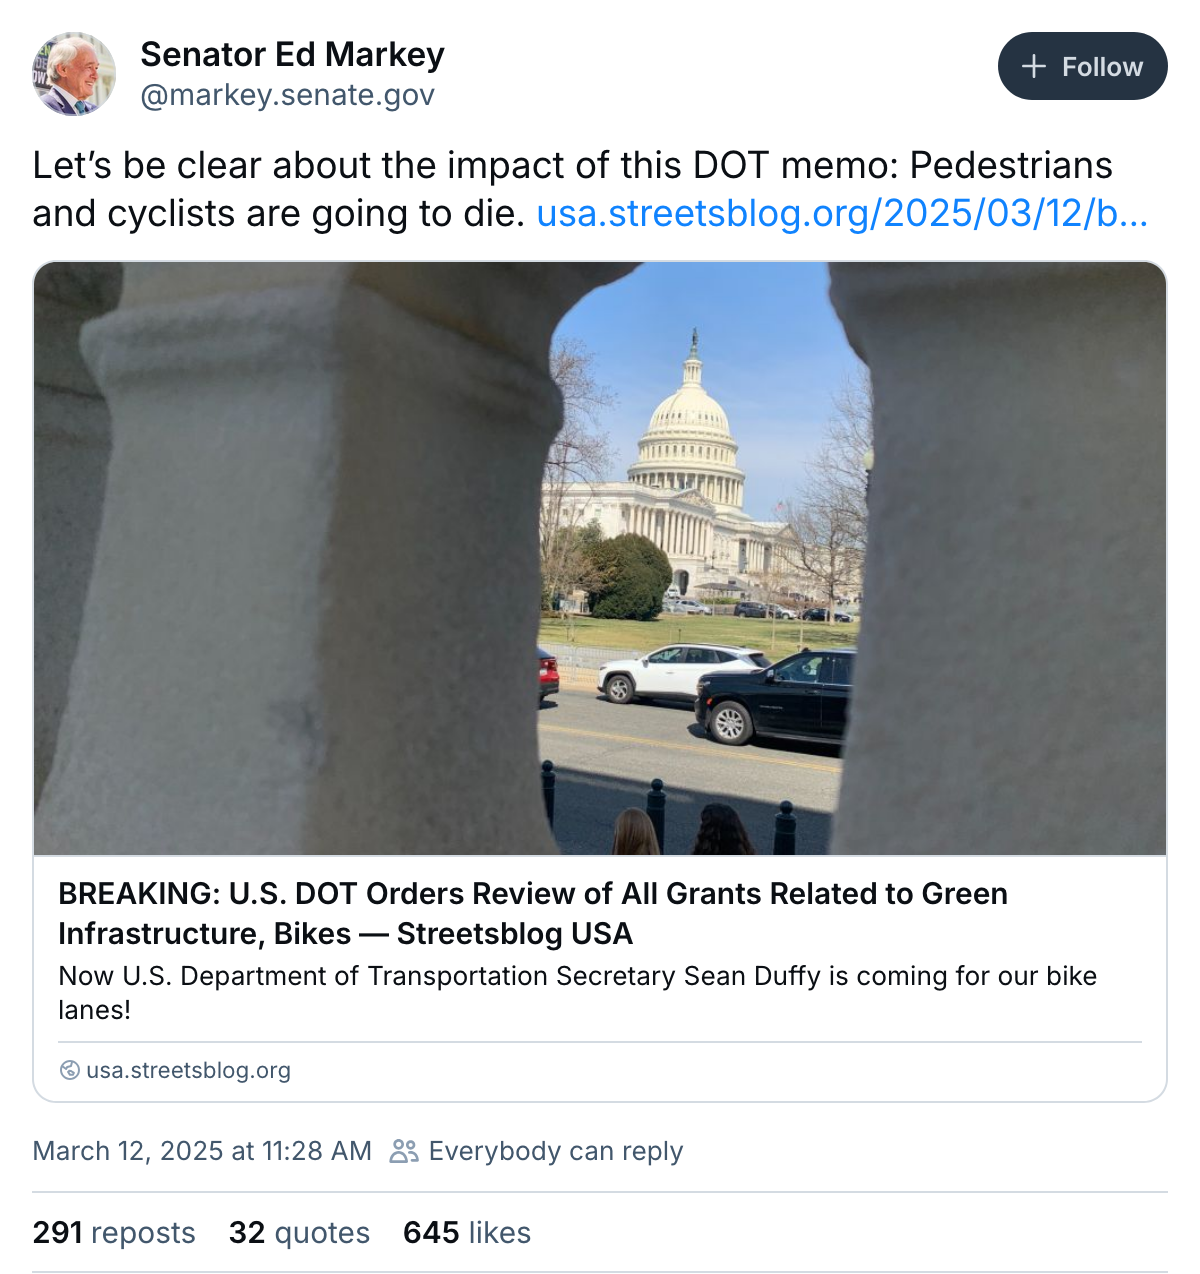This screenshot has width=1200, height=1274.
Task: Click the usa.streetsblog.org domain on the card
Action: (x=188, y=1070)
